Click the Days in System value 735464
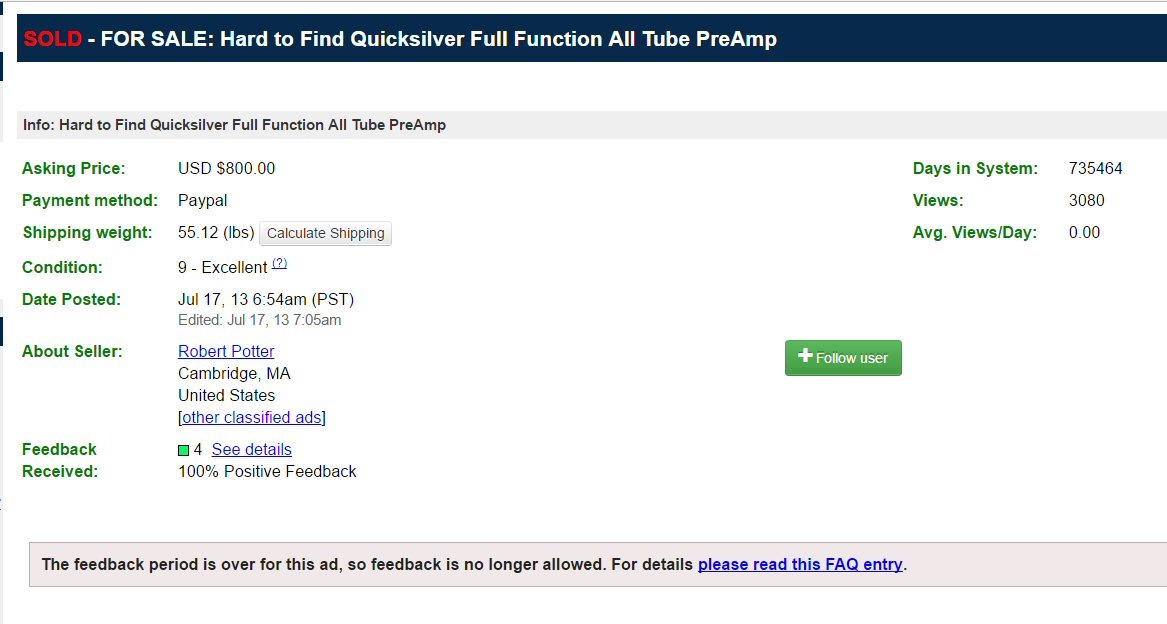This screenshot has height=624, width=1167. 1095,168
